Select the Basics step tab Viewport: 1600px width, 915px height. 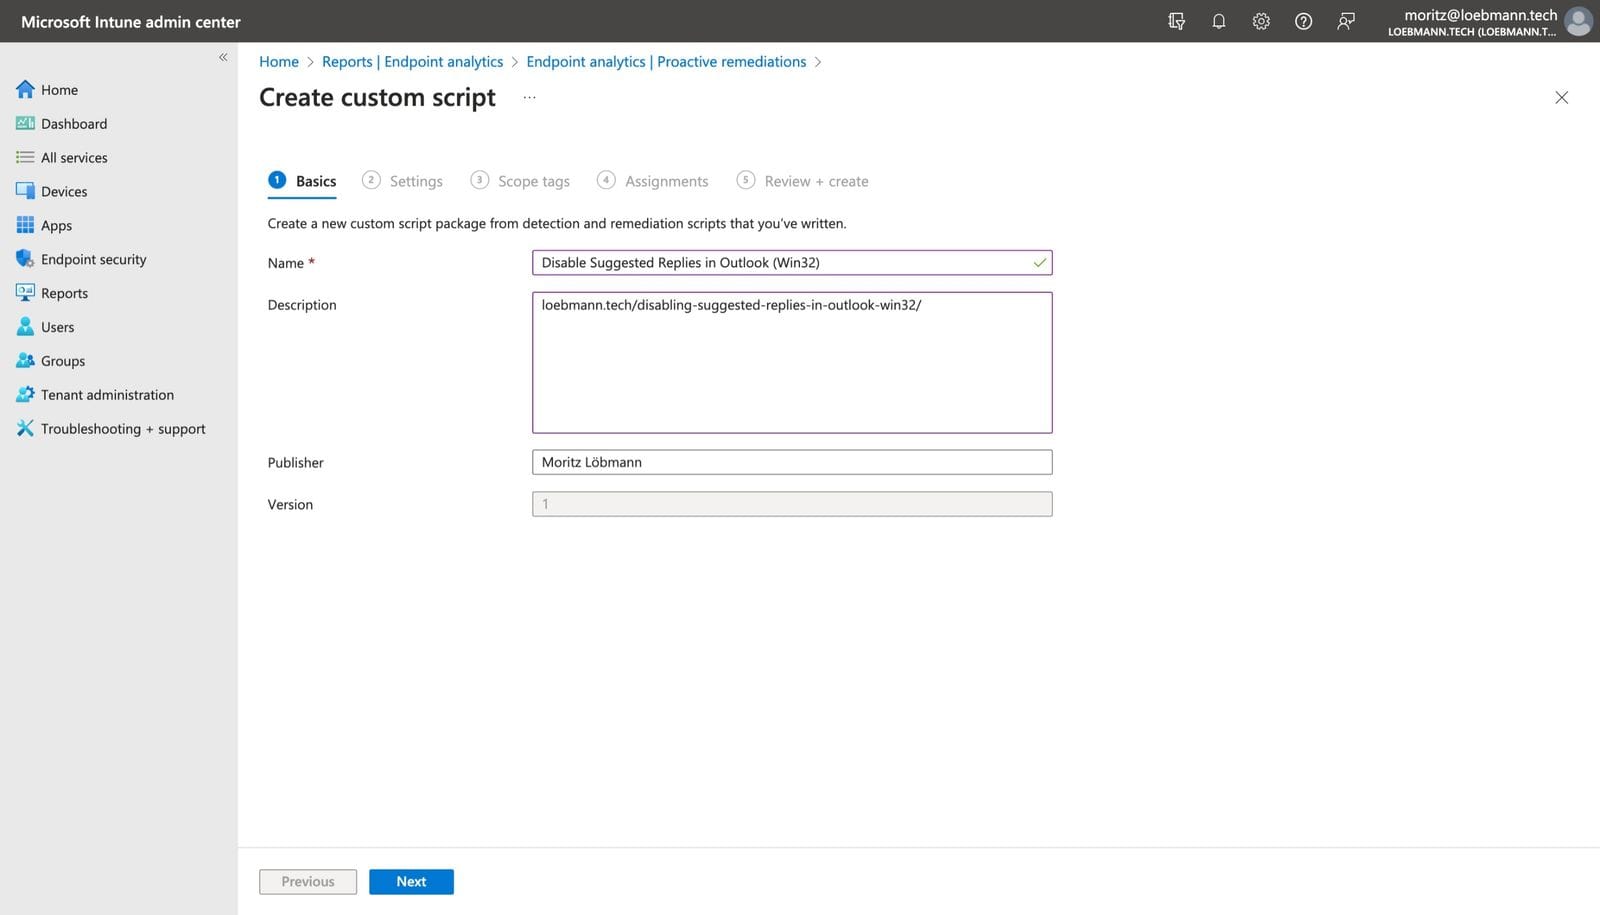[302, 181]
